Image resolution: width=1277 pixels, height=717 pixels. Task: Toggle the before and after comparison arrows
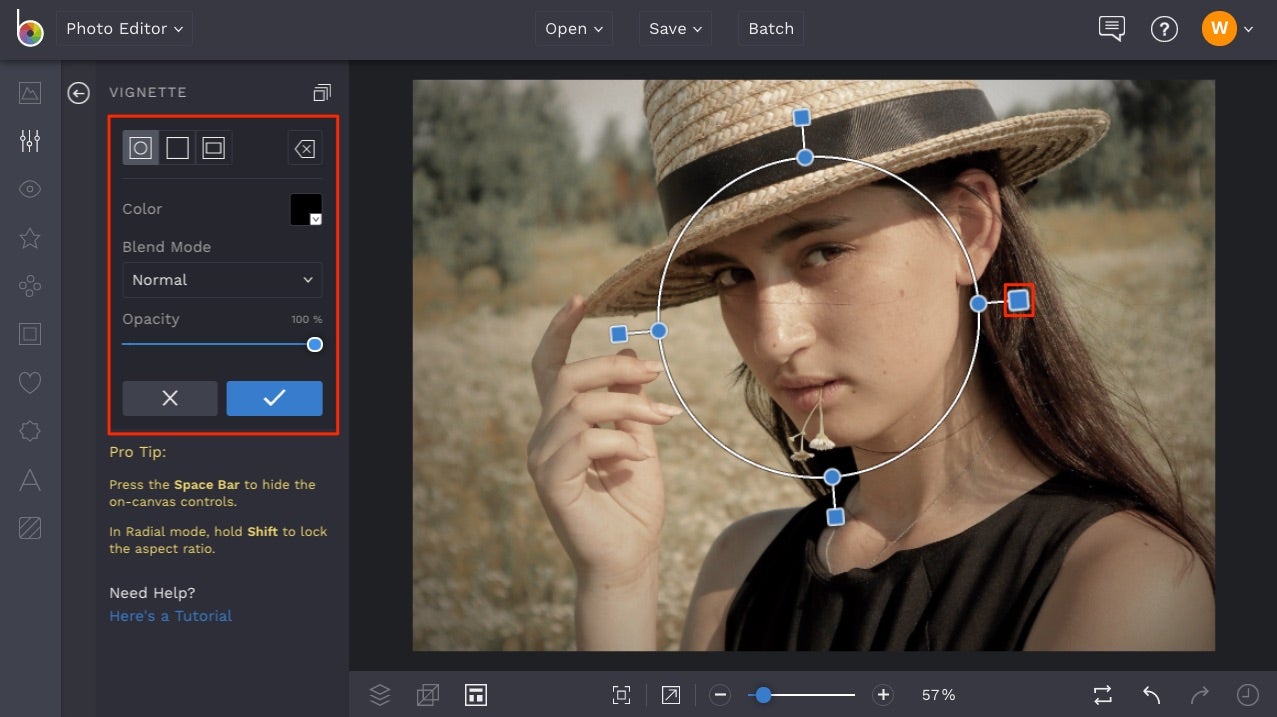(1101, 694)
